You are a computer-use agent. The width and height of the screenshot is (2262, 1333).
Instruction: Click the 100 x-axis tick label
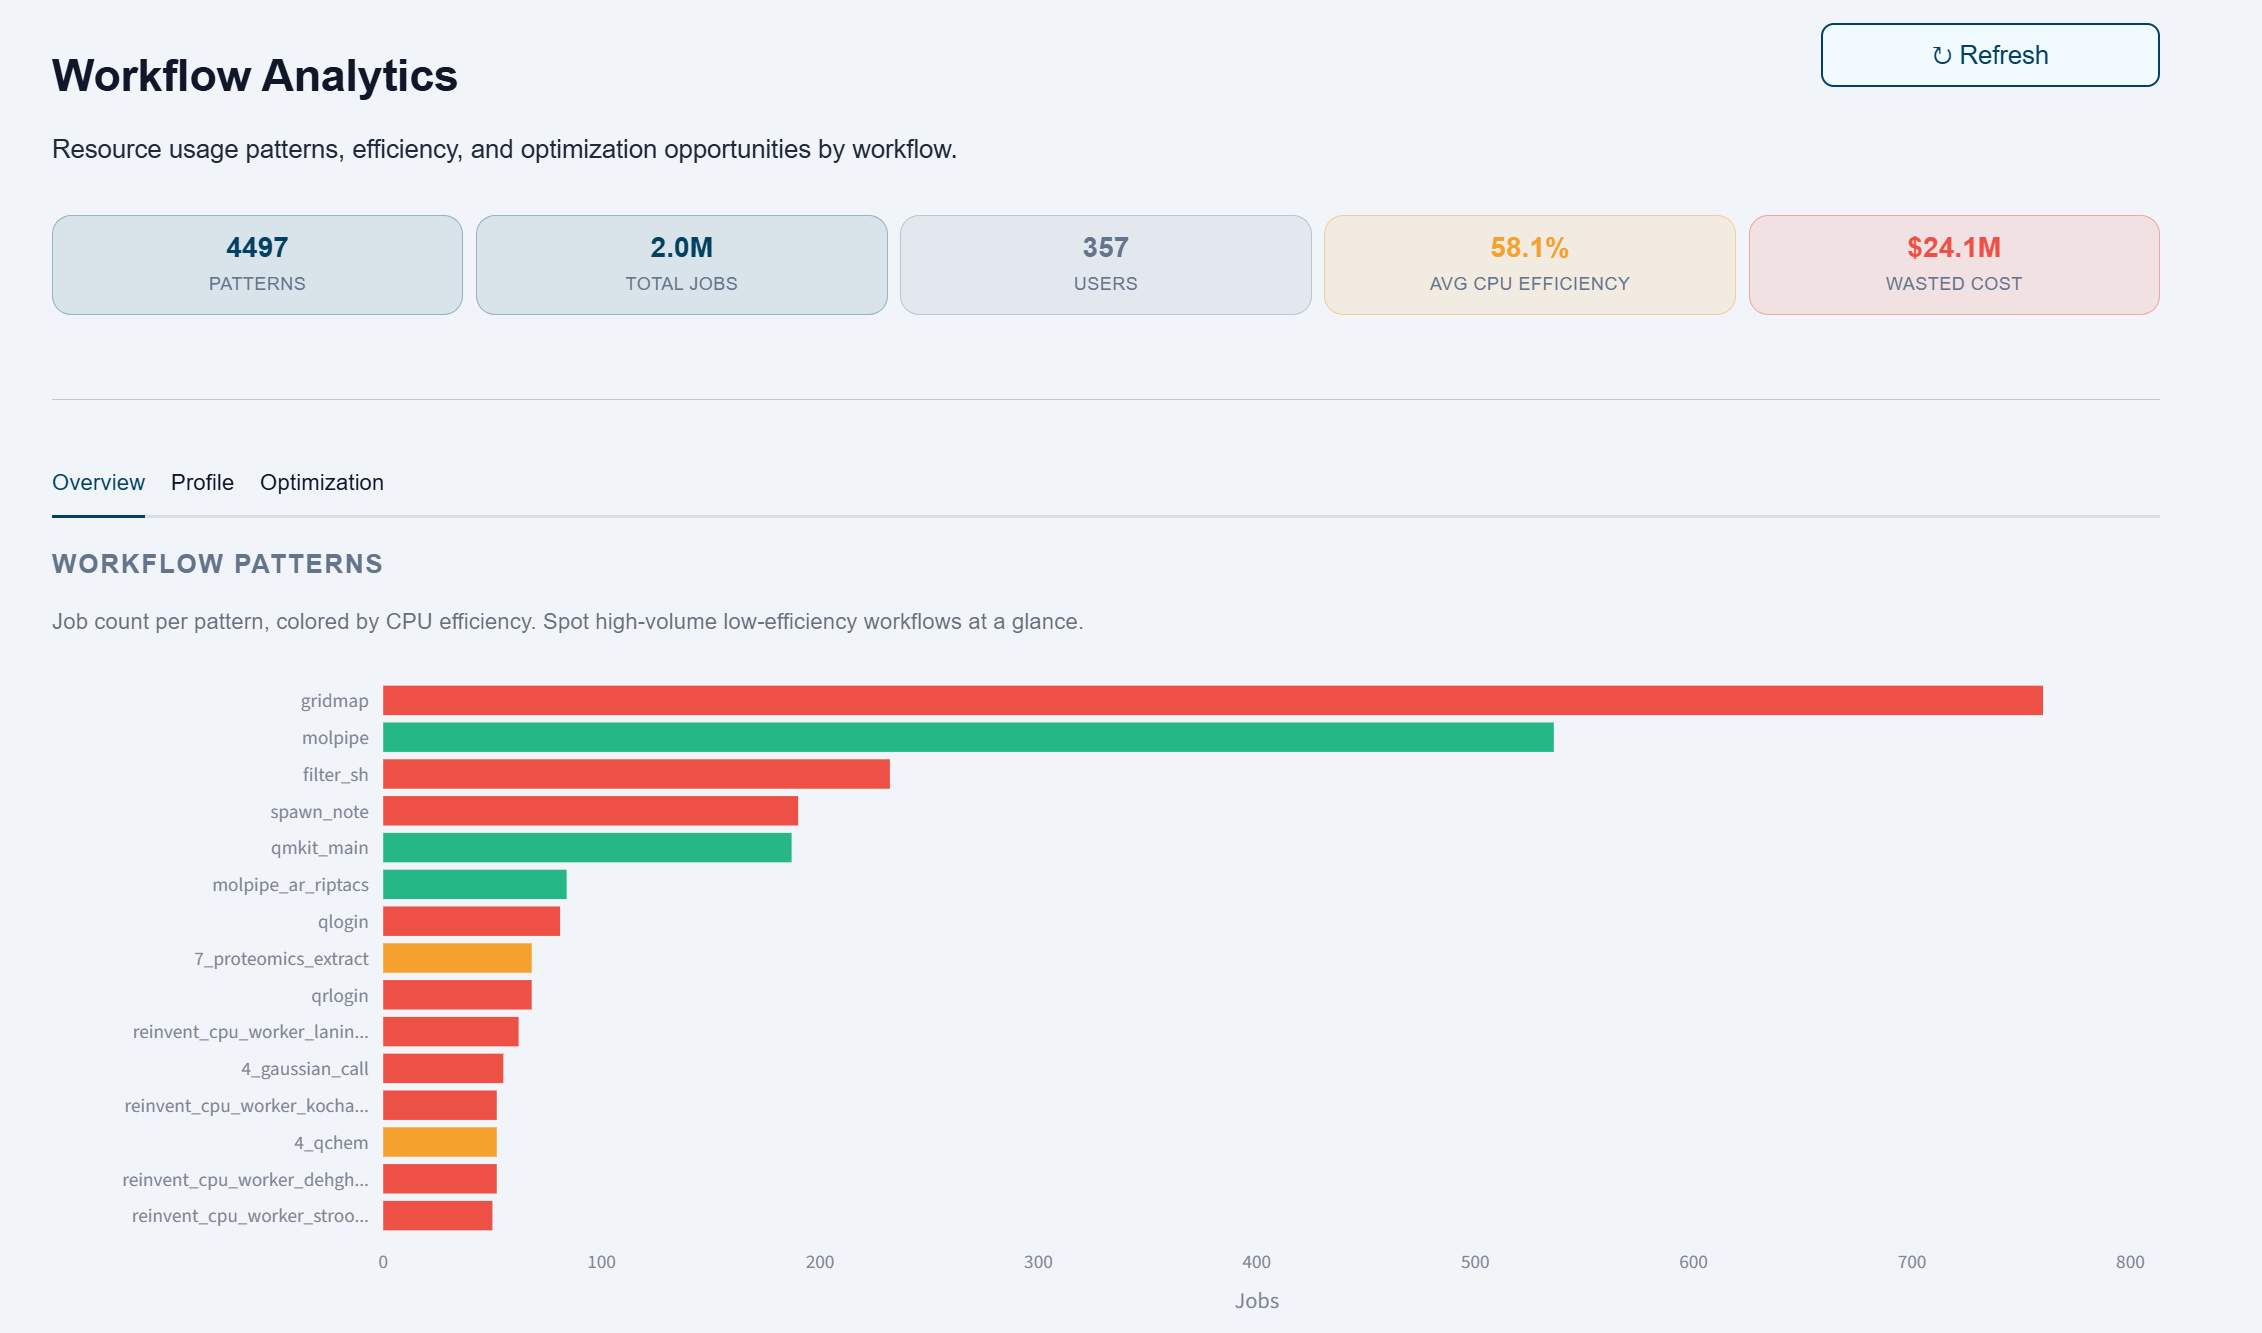coord(601,1262)
